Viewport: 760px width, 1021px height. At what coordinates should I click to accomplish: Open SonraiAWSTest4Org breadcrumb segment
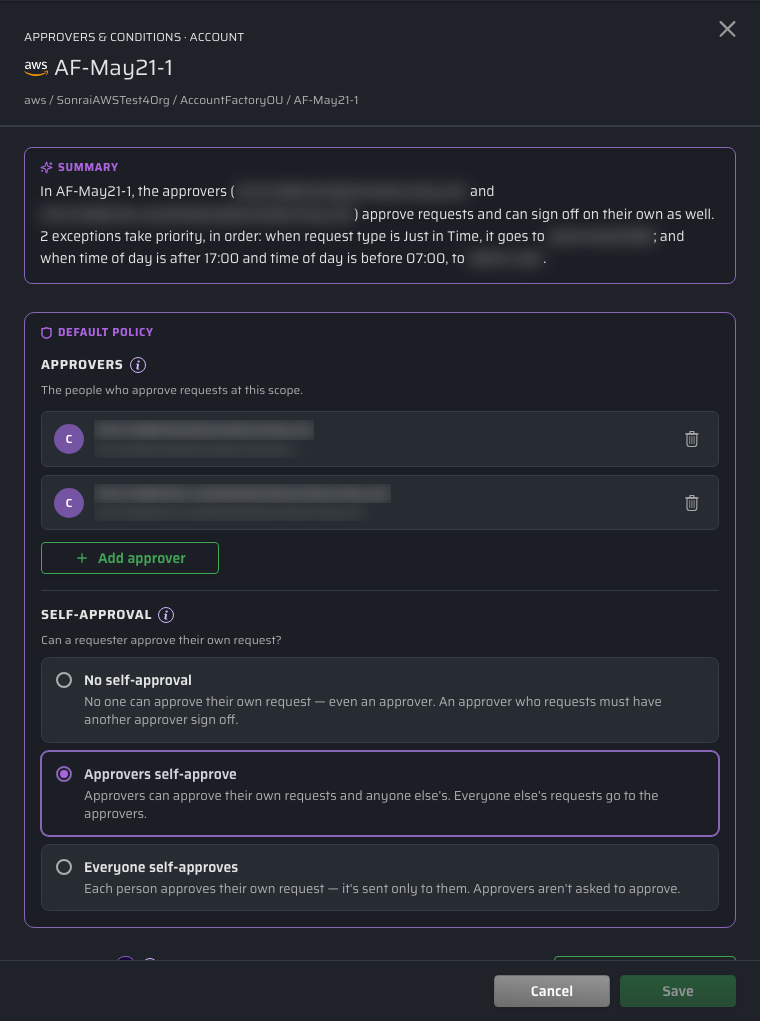point(113,100)
